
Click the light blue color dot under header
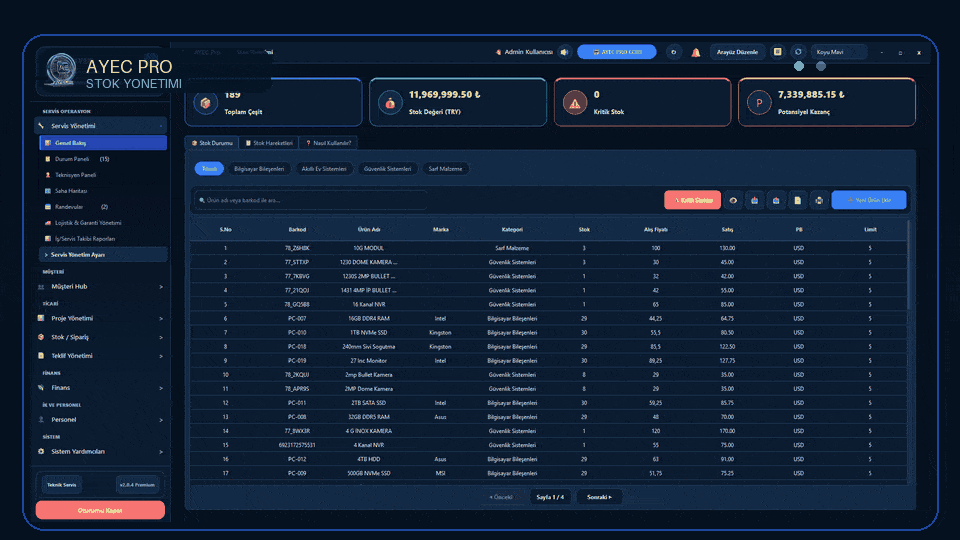point(799,66)
